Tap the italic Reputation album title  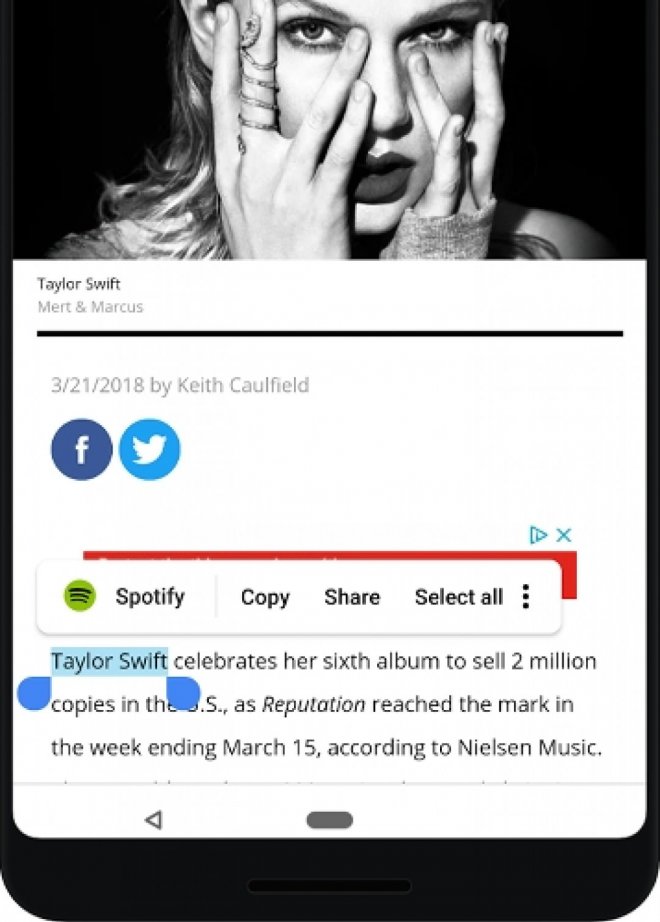(x=314, y=704)
